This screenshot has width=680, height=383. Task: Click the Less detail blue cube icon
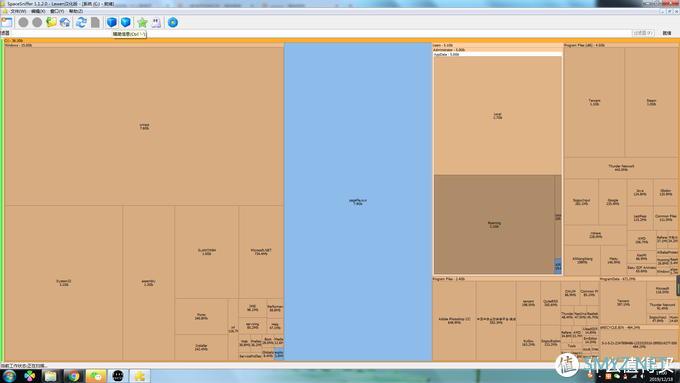click(x=112, y=22)
